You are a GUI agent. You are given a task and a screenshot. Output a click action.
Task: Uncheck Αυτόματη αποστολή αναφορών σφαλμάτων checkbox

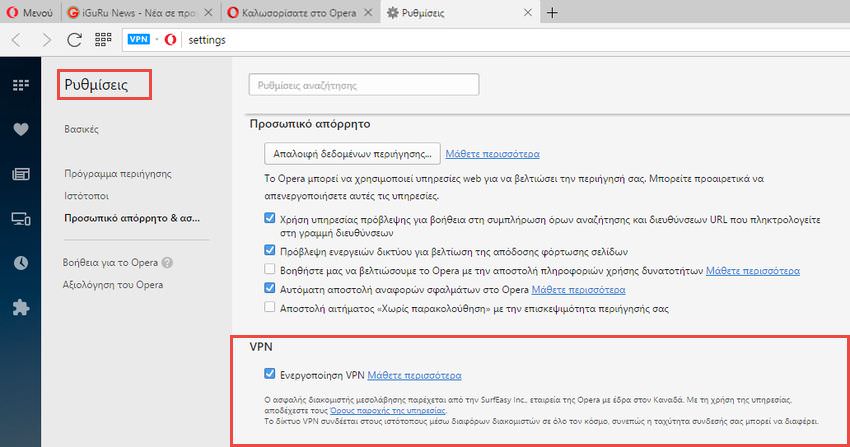tap(269, 289)
